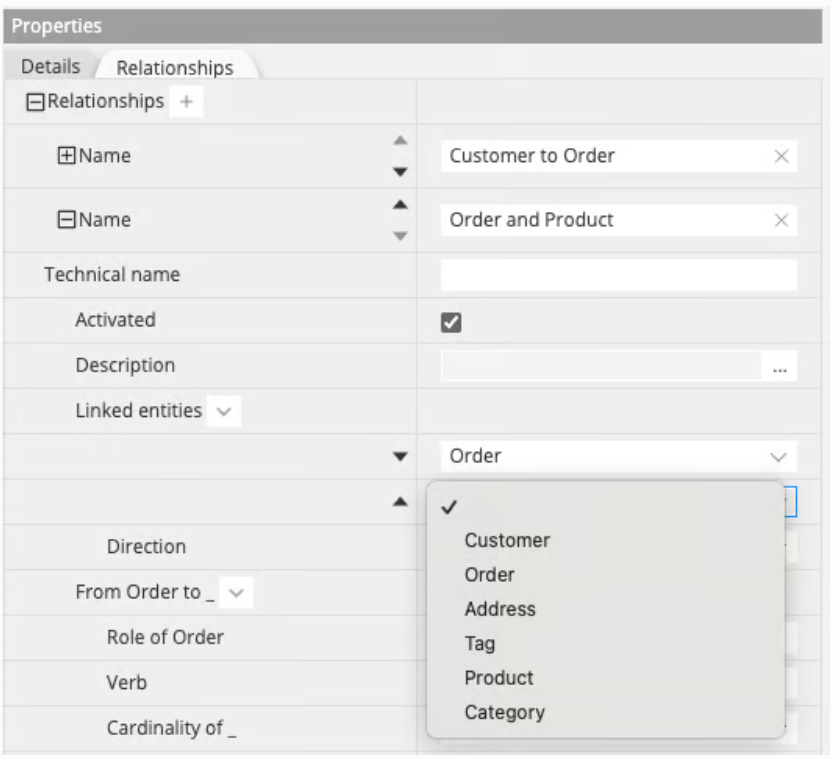The width and height of the screenshot is (833, 759).
Task: Move Order and Product relationship up
Action: 400,205
